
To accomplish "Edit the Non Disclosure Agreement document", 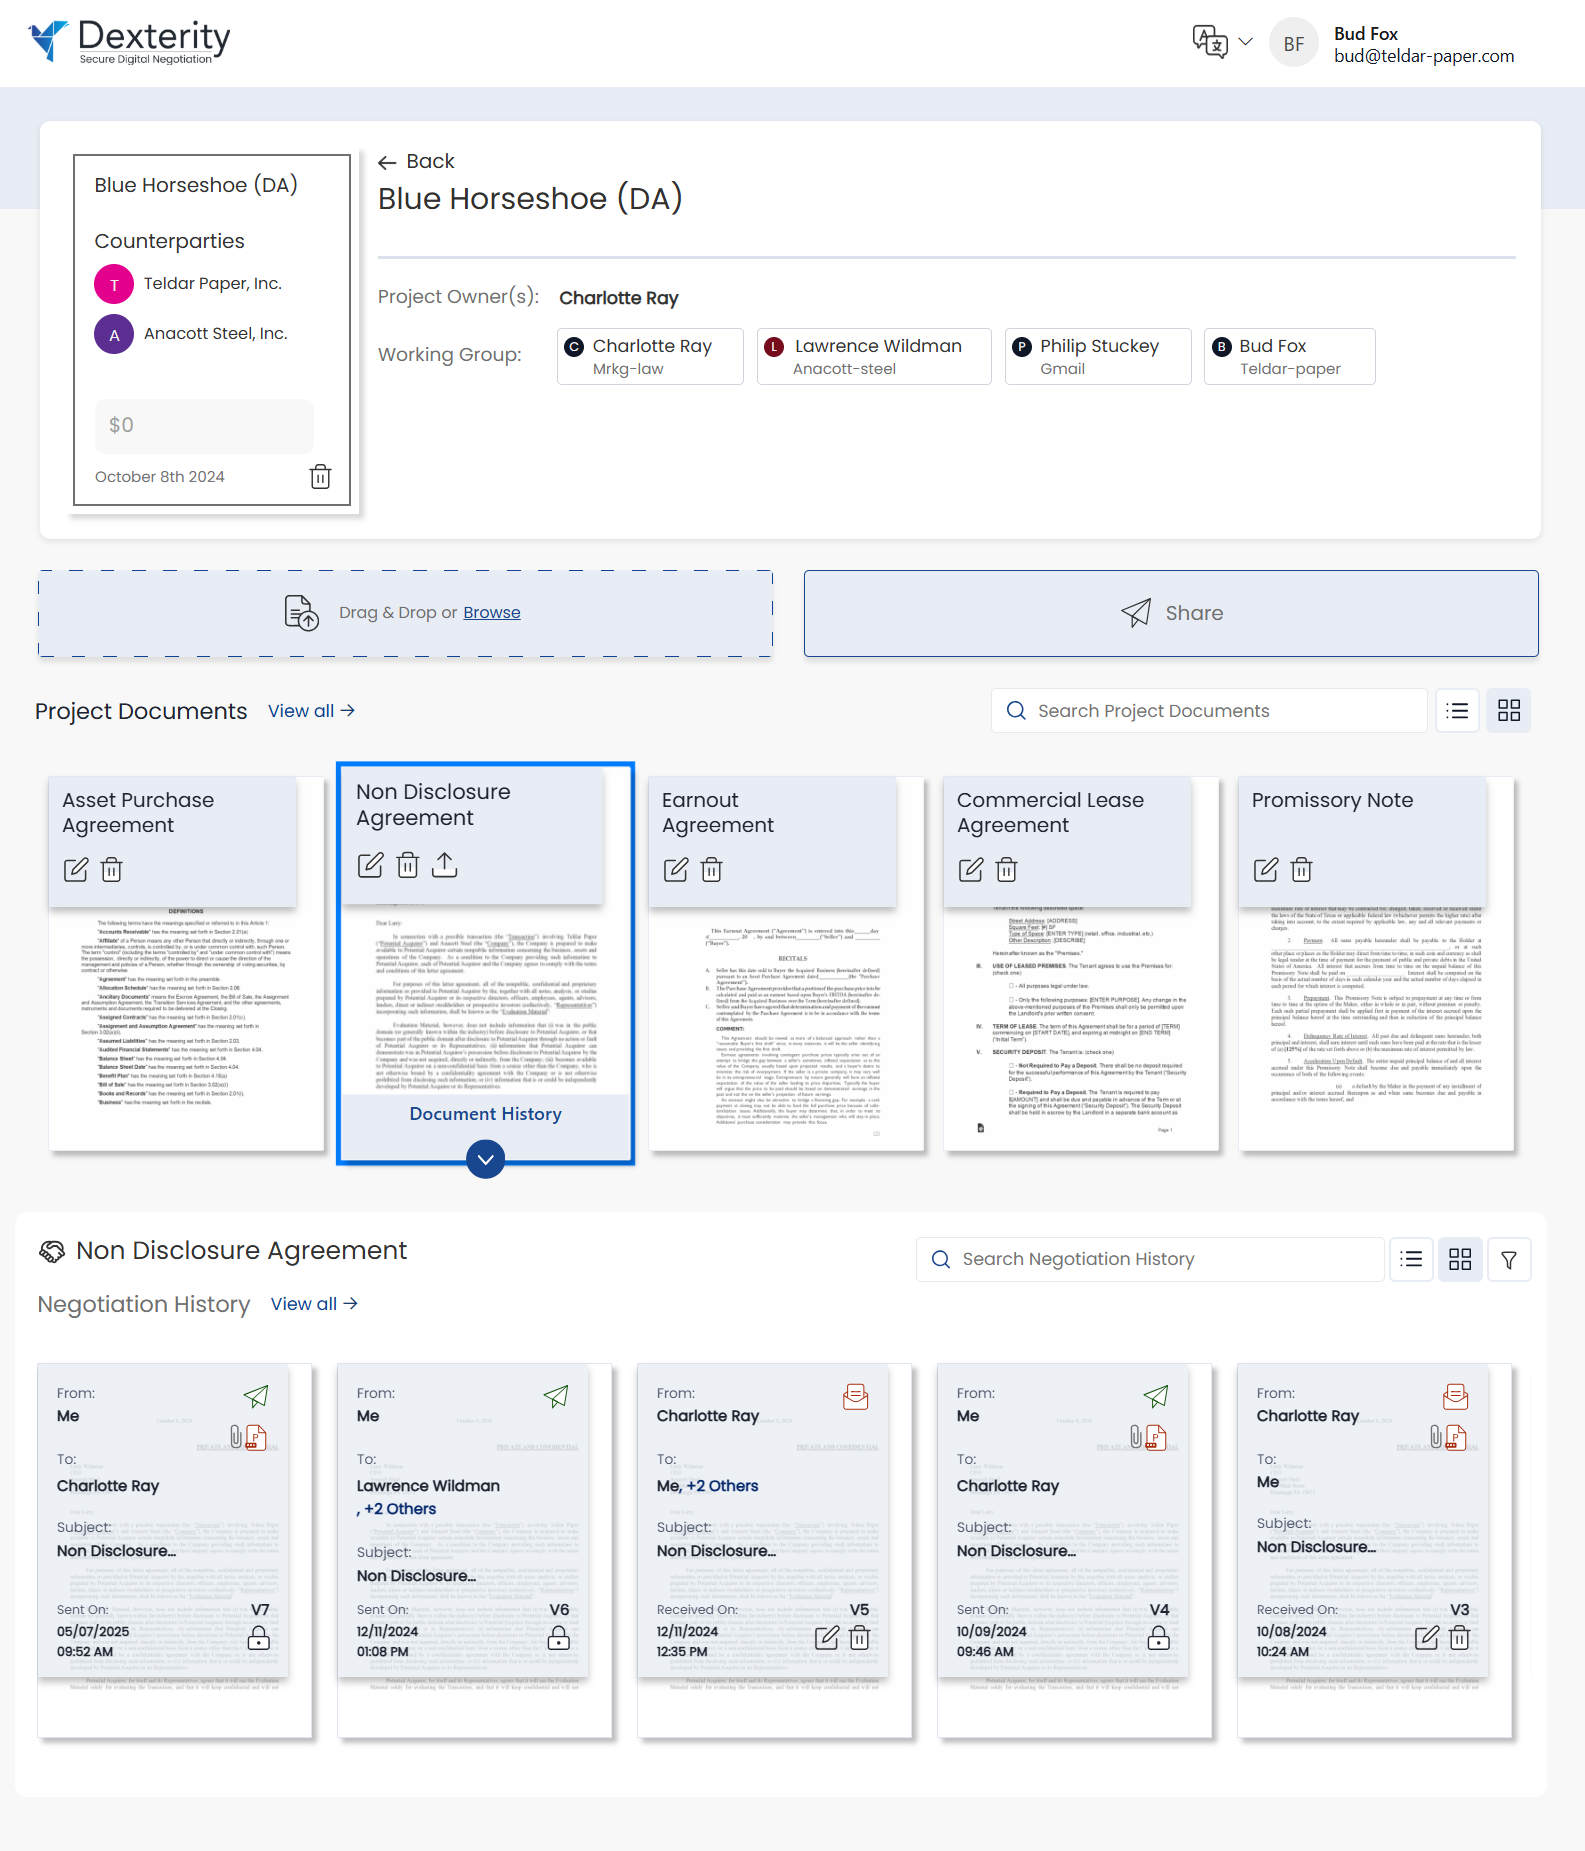I will tap(370, 865).
